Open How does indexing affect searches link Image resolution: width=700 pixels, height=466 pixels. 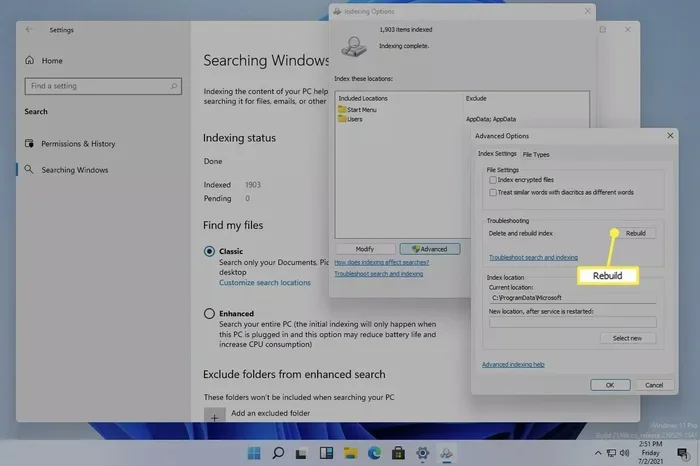pos(382,262)
